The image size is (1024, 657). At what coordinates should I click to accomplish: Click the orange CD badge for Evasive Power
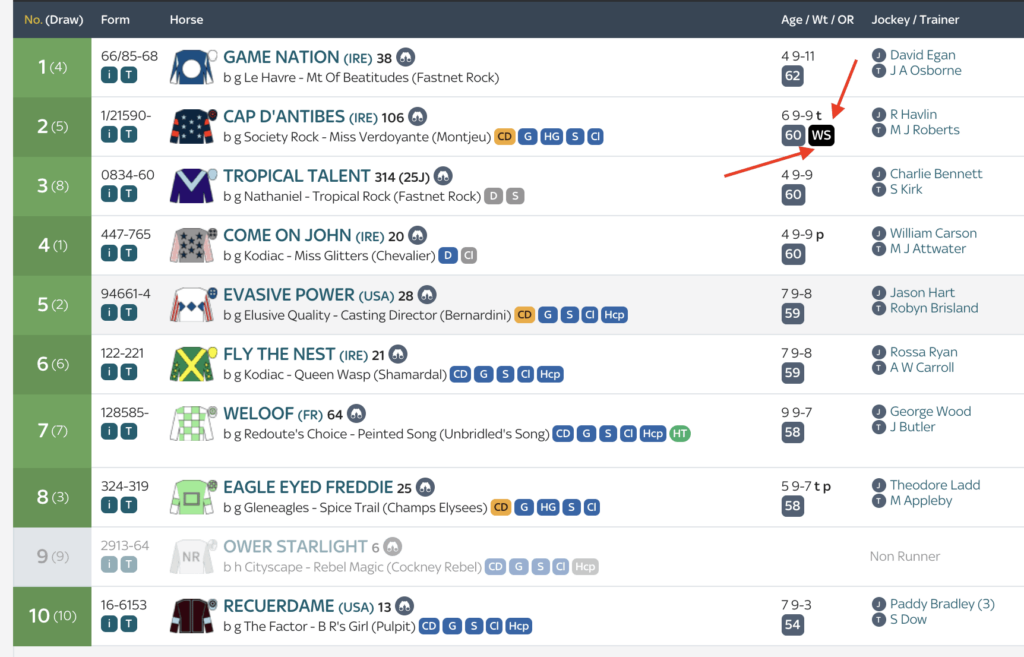(x=524, y=315)
